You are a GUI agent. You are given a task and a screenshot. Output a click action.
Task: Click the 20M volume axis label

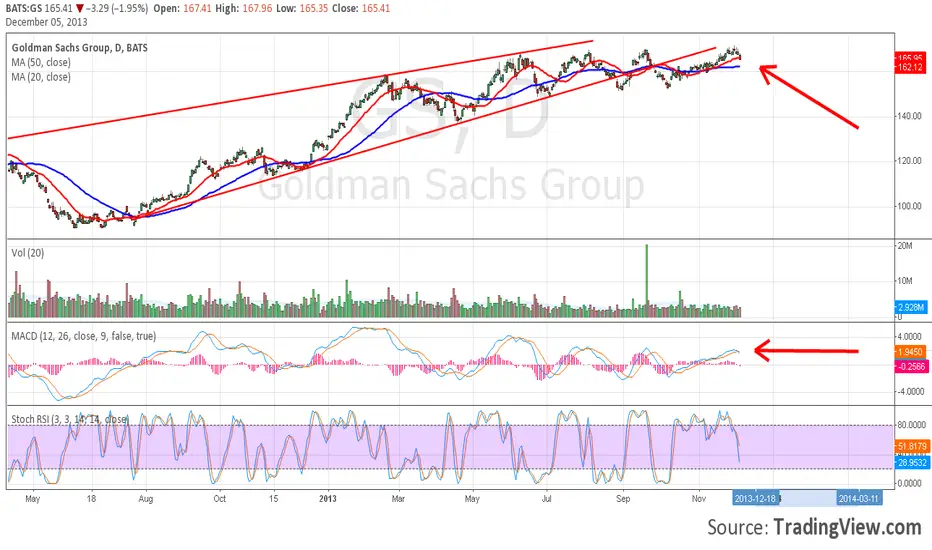coord(905,246)
